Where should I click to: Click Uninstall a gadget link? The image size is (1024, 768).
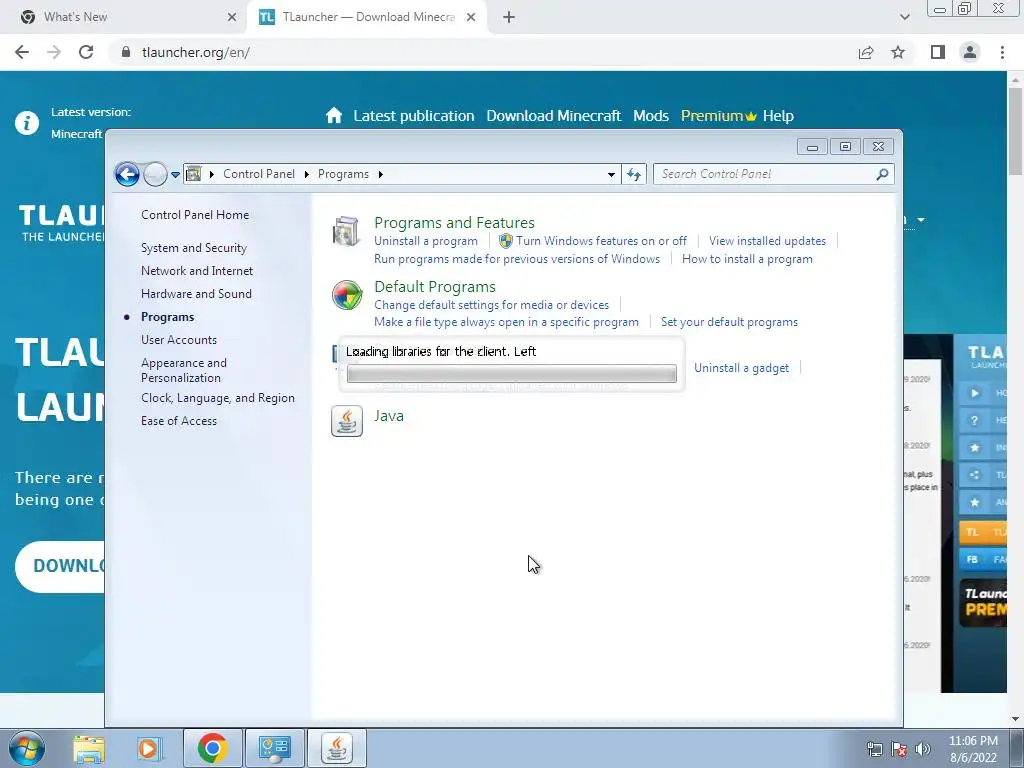click(x=741, y=368)
